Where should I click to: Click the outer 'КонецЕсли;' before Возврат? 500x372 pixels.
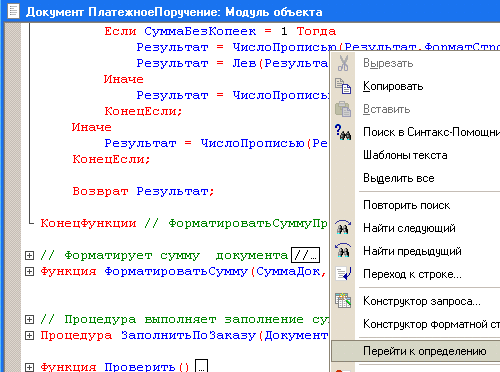pyautogui.click(x=111, y=159)
